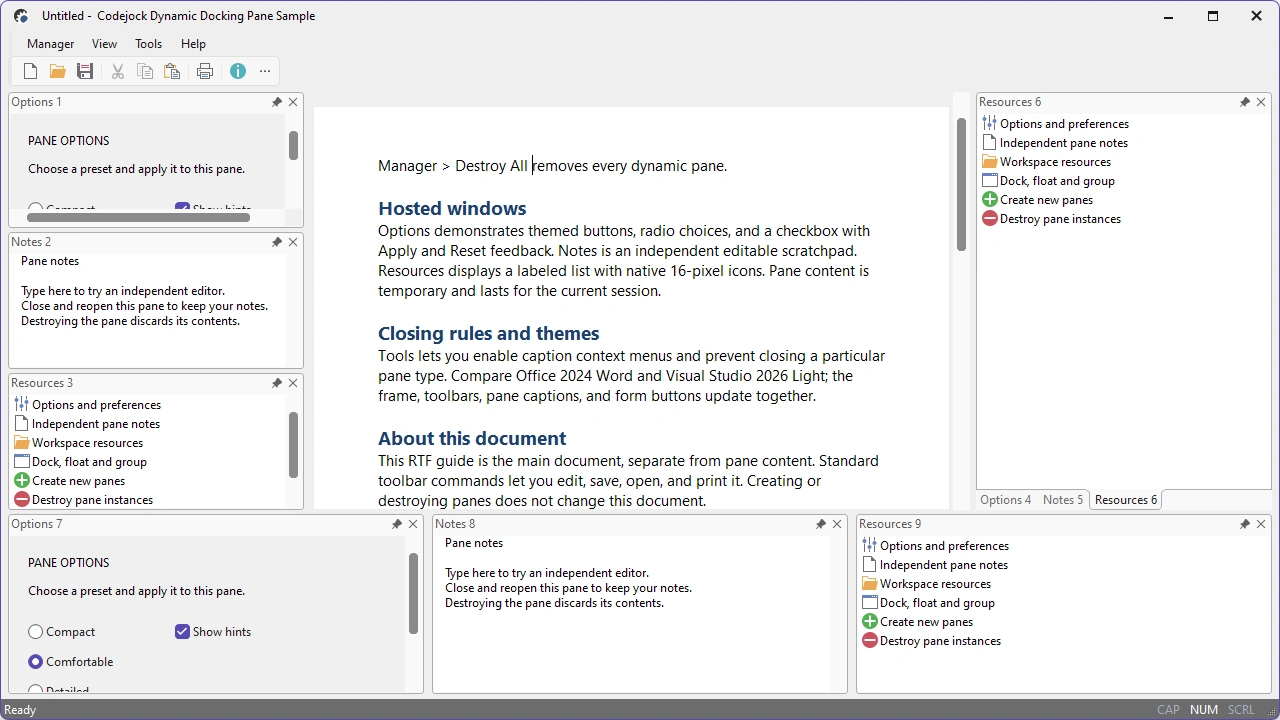The image size is (1280, 720).
Task: Click the Hosted windows heading
Action: pyautogui.click(x=452, y=208)
